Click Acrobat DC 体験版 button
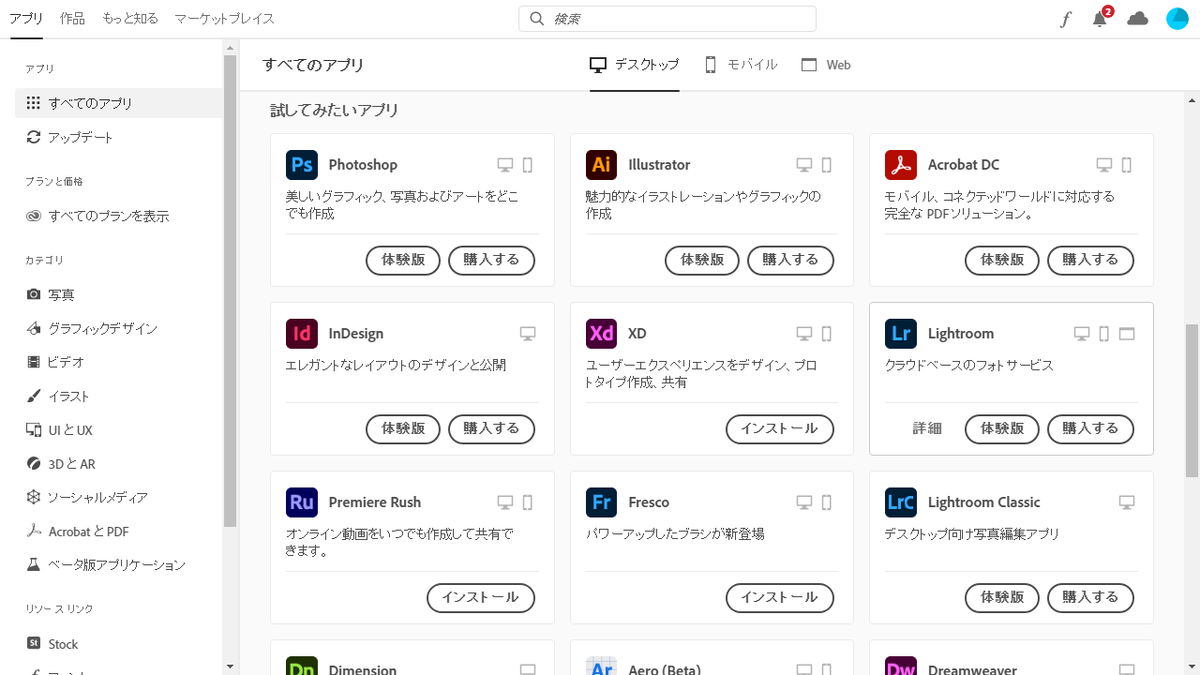This screenshot has height=675, width=1200. click(1002, 260)
